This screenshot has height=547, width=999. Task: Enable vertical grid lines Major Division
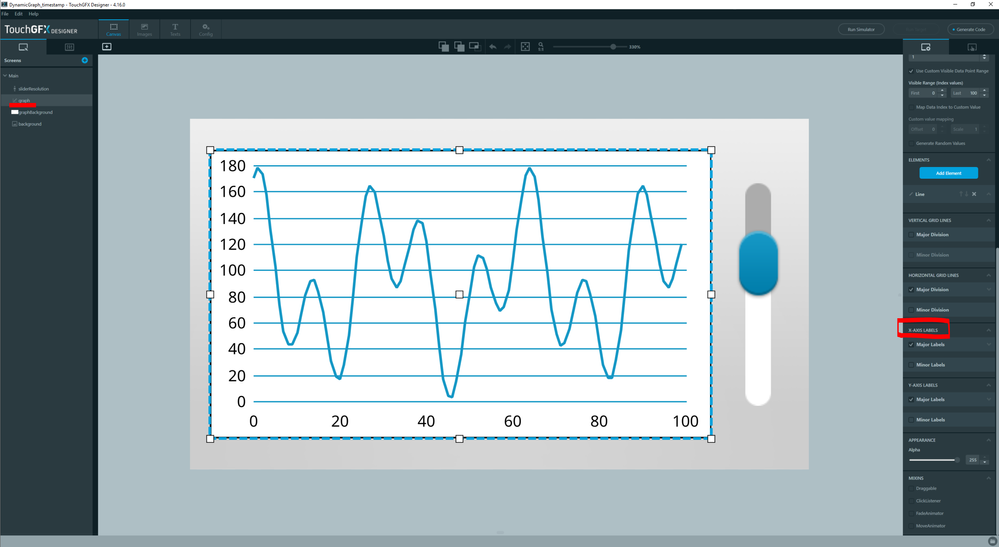point(911,235)
